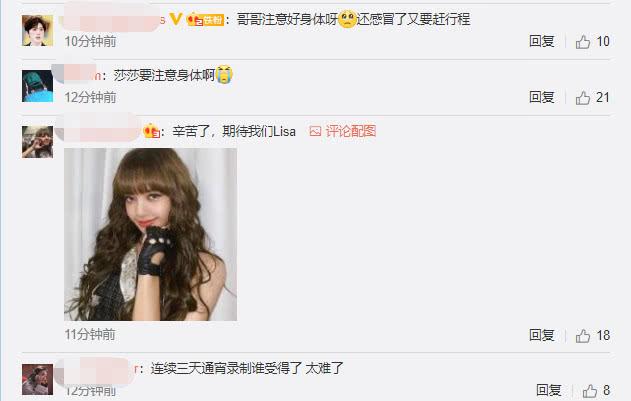The image size is (631, 401).
Task: Click the orange 铁粉 fan badge
Action: click(205, 19)
